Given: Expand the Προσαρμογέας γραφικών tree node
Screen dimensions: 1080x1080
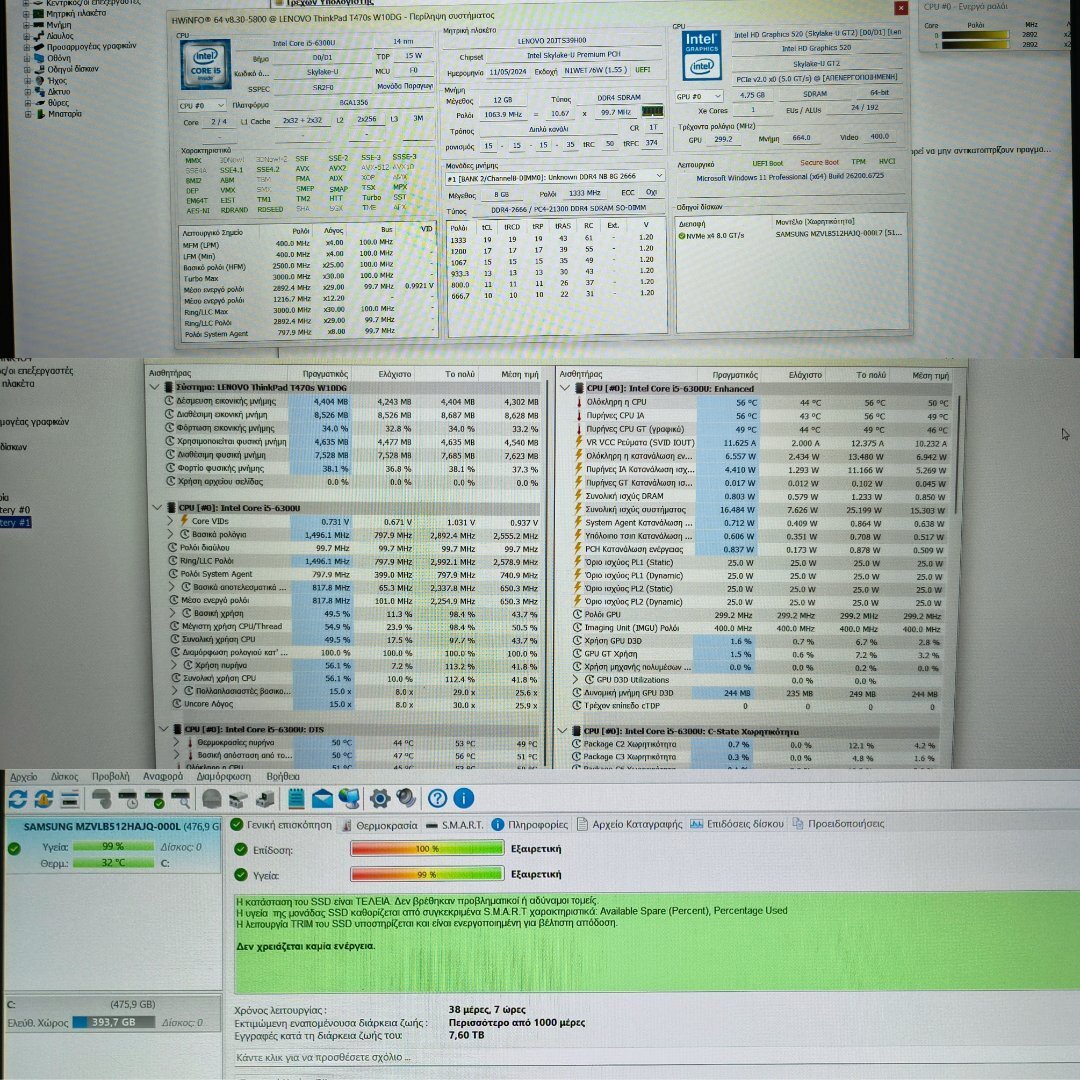Looking at the screenshot, I should (x=27, y=47).
